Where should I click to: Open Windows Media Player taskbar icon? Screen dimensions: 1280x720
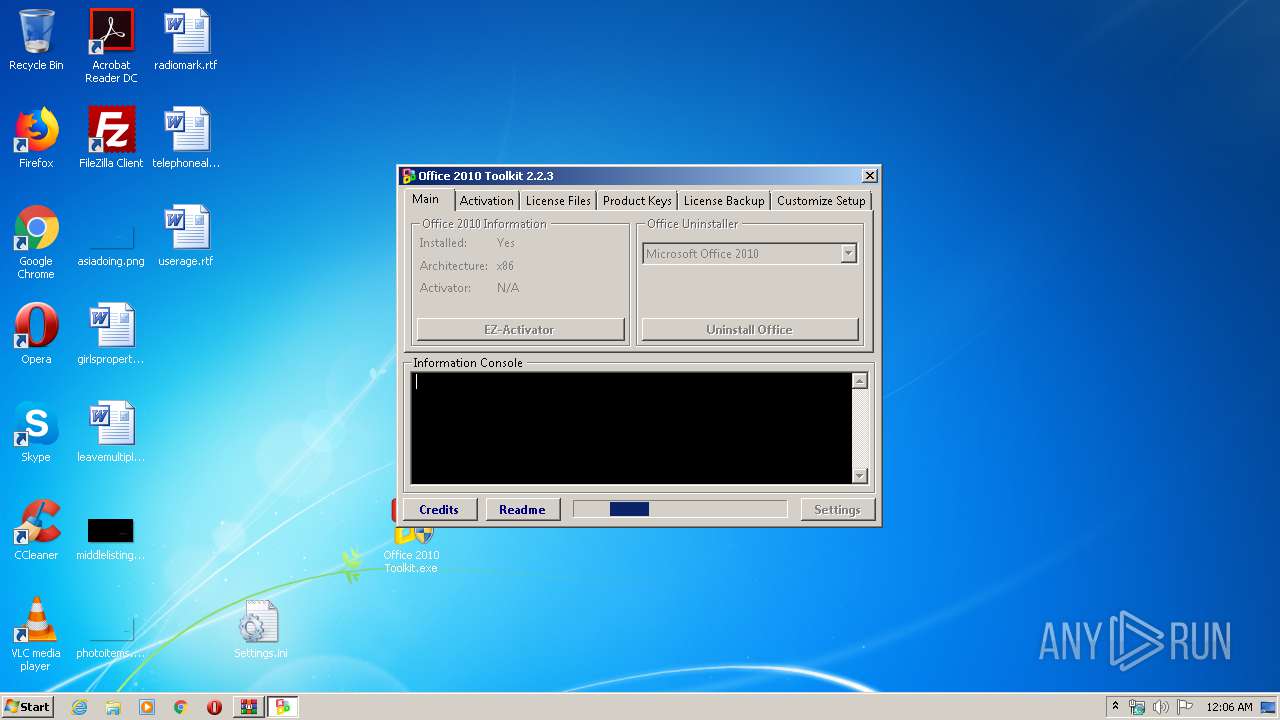point(147,707)
